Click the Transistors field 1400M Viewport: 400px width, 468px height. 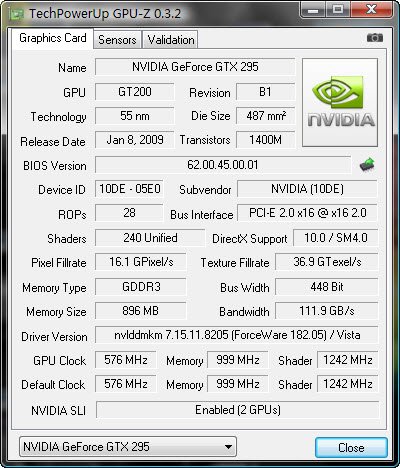point(265,140)
